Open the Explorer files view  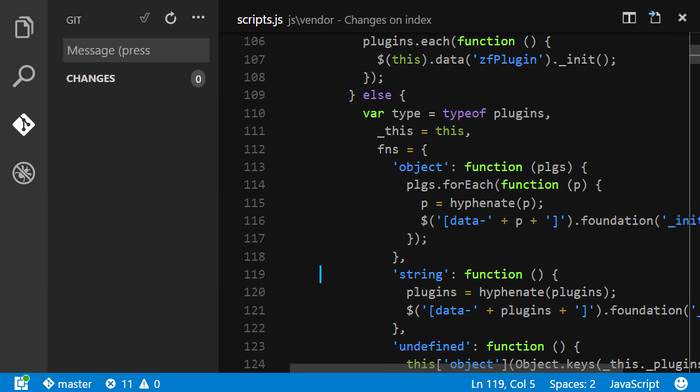(x=24, y=27)
